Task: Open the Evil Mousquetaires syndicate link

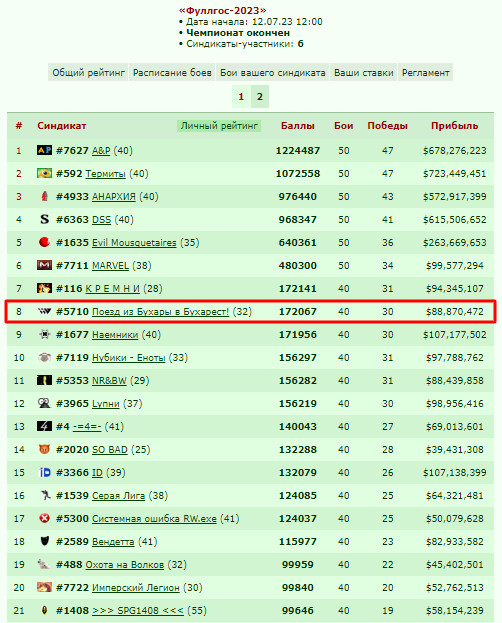Action: tap(134, 243)
